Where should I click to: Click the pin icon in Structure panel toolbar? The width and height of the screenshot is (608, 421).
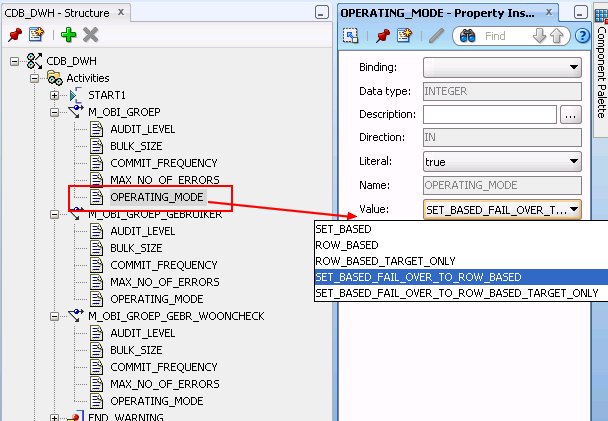tap(15, 35)
